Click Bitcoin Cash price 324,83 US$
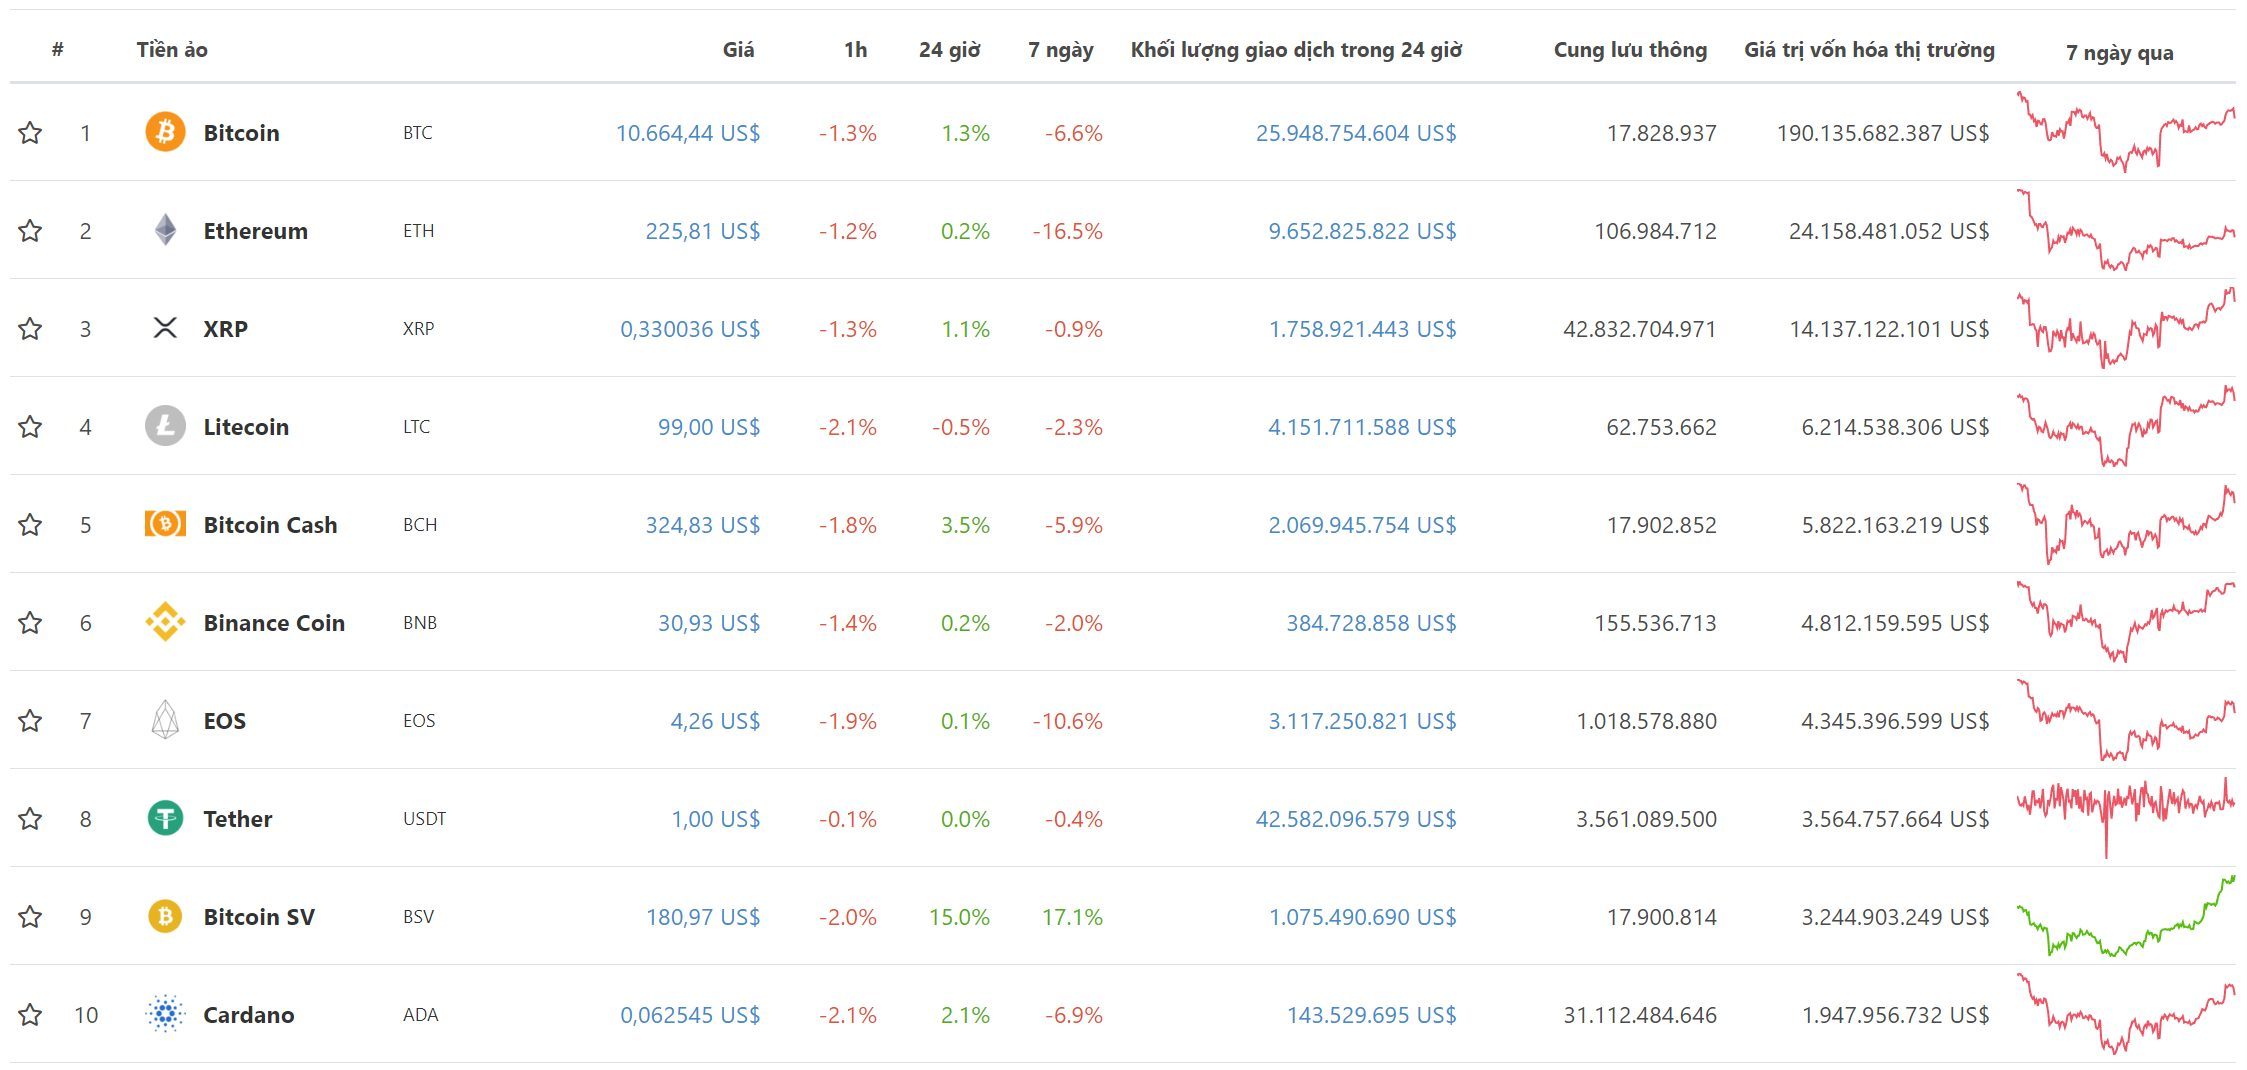2247x1070 pixels. 703,524
